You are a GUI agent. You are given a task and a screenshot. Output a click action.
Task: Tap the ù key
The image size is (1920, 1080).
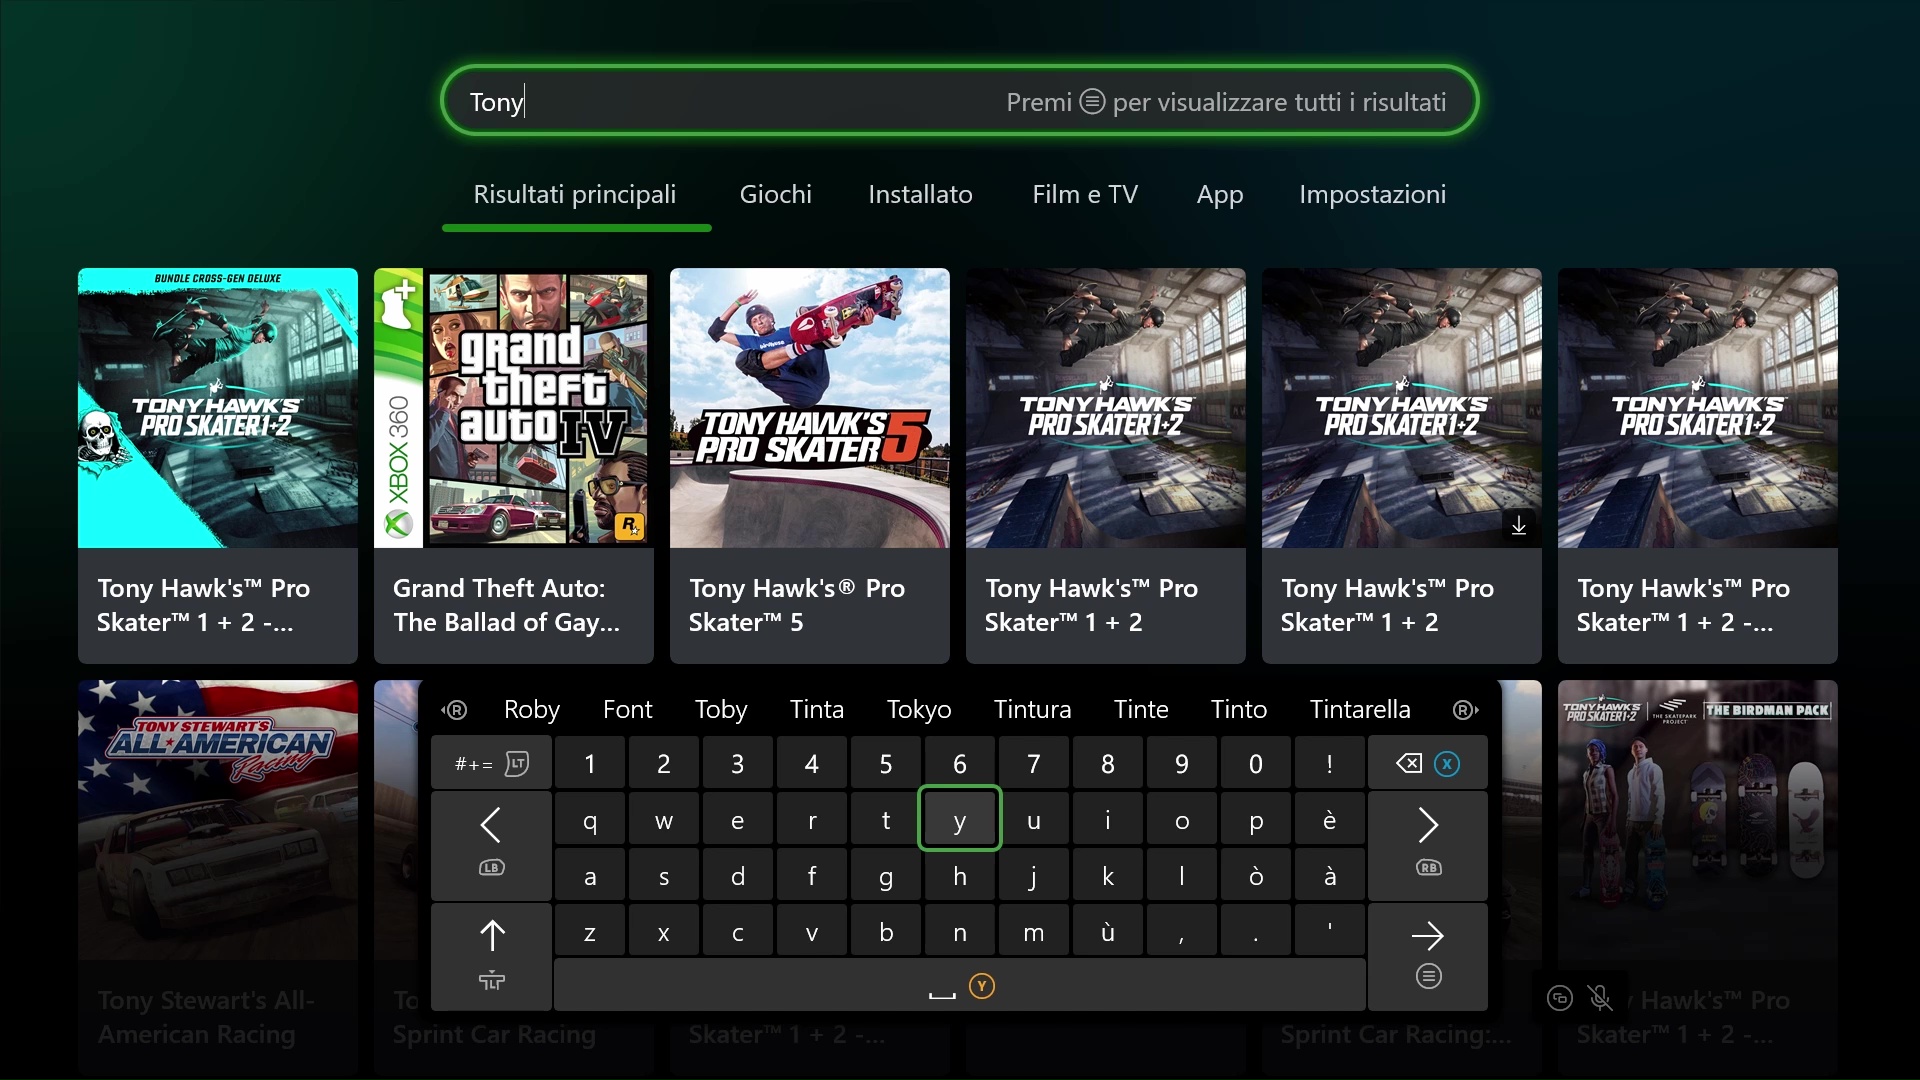click(1108, 932)
